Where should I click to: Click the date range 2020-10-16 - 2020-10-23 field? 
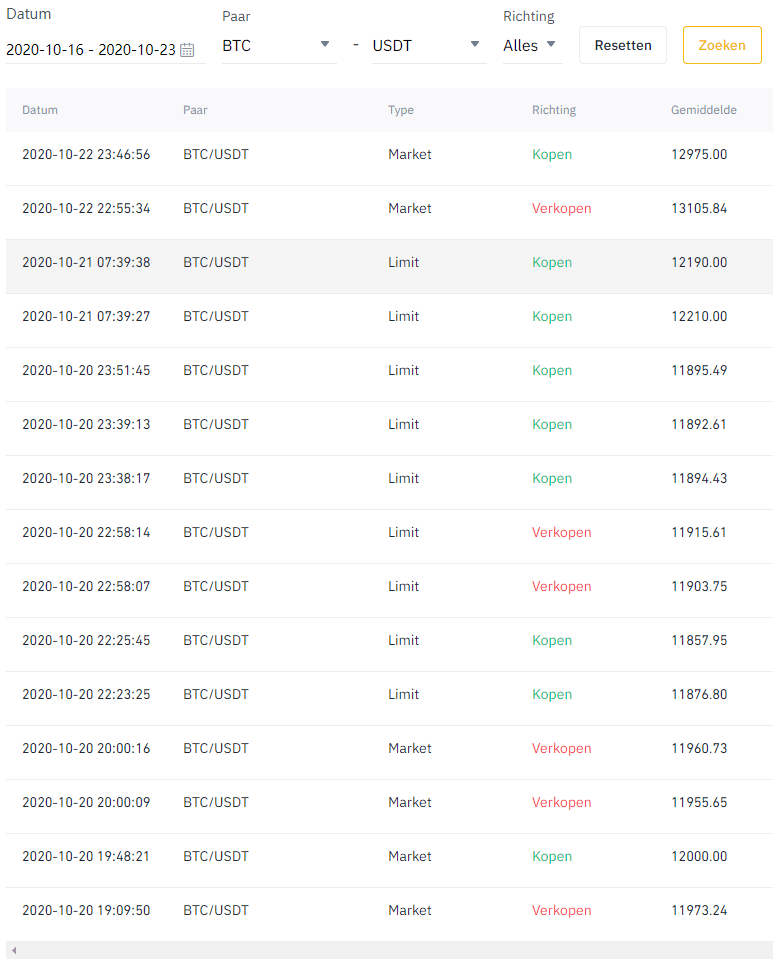[x=91, y=50]
